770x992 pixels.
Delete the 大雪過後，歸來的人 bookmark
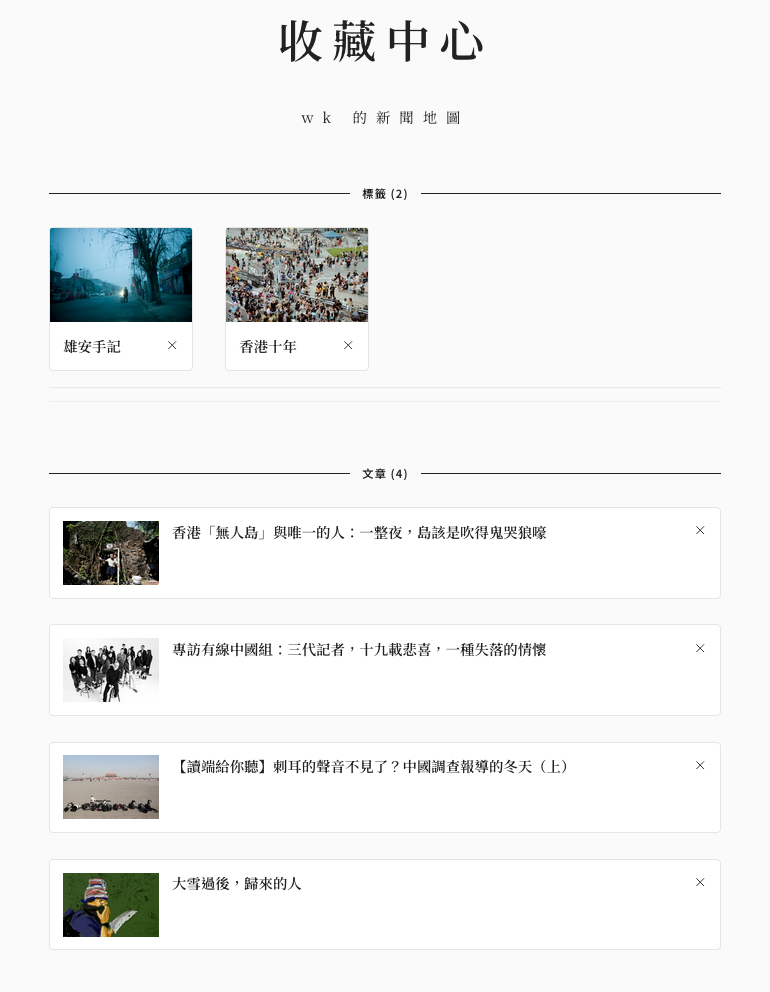click(x=700, y=883)
